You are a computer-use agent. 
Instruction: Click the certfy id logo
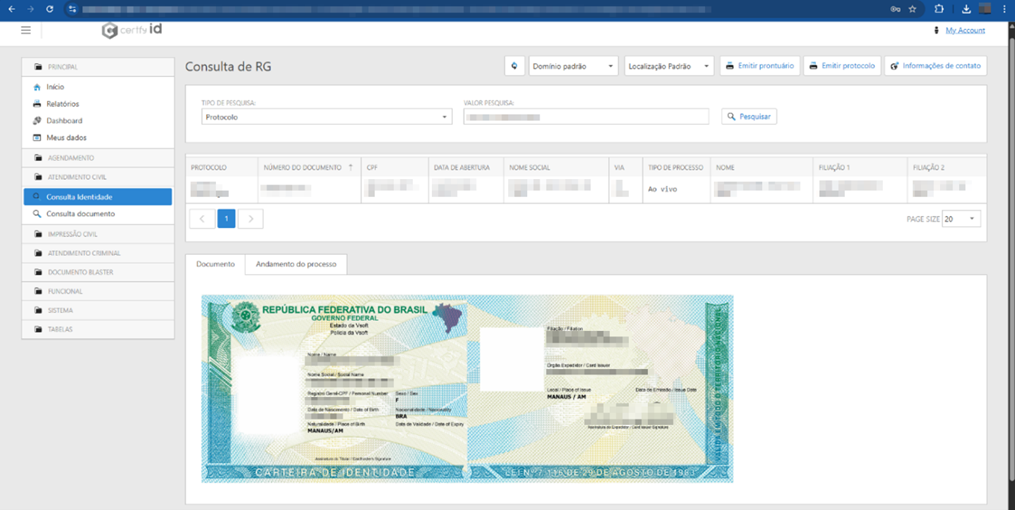pos(132,30)
